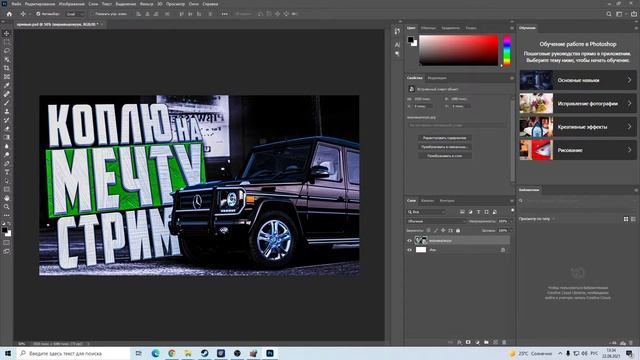
Task: Open the layer Opacity dropdown arrow
Action: tap(511, 221)
